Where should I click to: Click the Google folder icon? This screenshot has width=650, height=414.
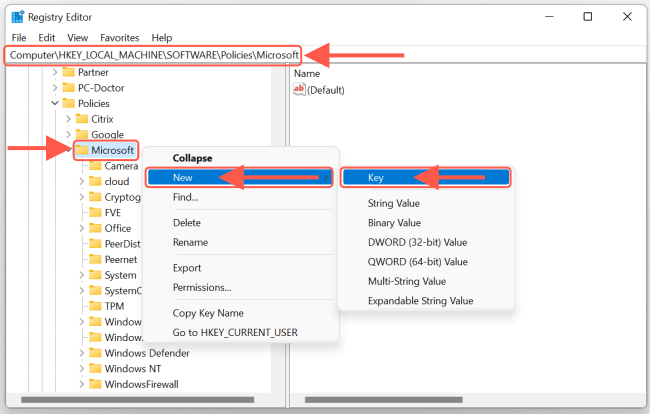(x=82, y=134)
